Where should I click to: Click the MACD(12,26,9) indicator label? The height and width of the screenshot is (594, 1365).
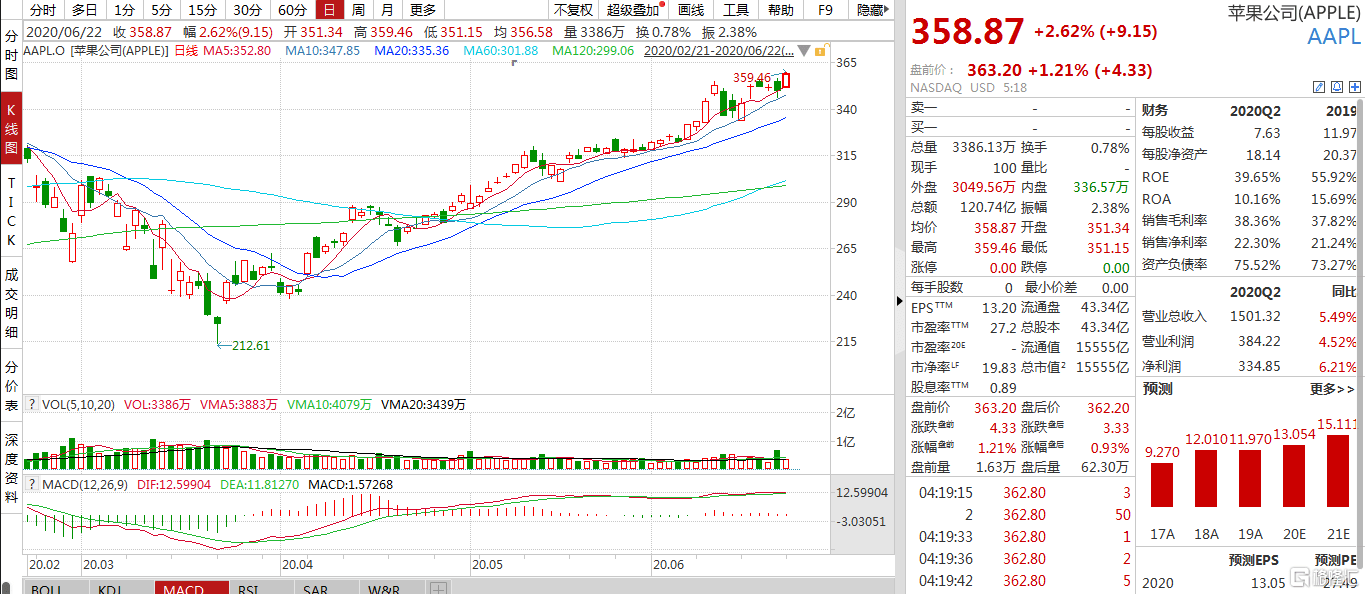pyautogui.click(x=87, y=484)
